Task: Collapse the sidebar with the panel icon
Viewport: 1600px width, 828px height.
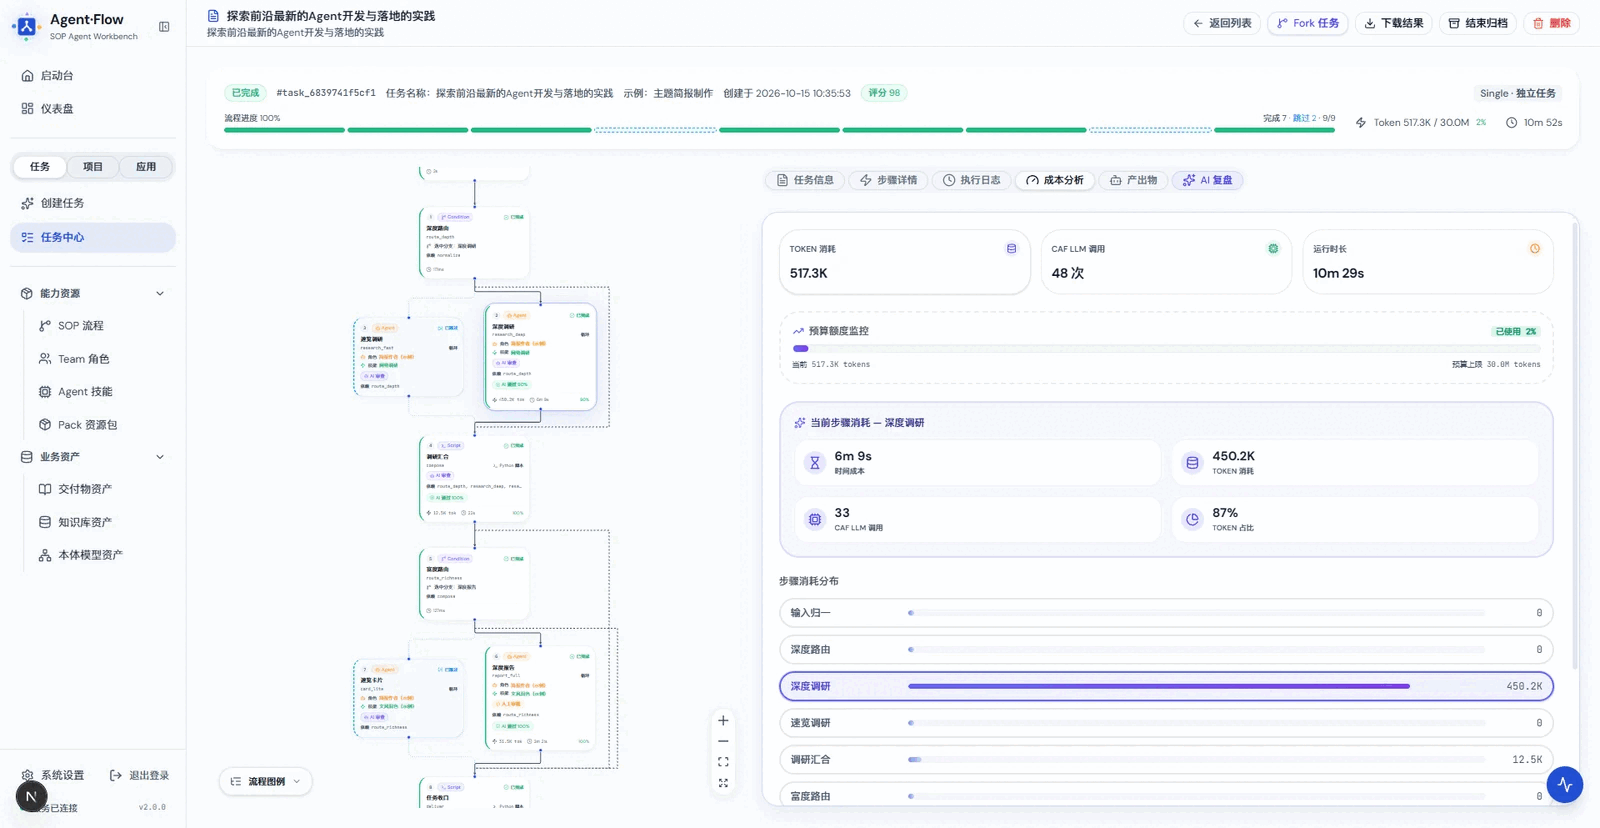Action: point(164,27)
